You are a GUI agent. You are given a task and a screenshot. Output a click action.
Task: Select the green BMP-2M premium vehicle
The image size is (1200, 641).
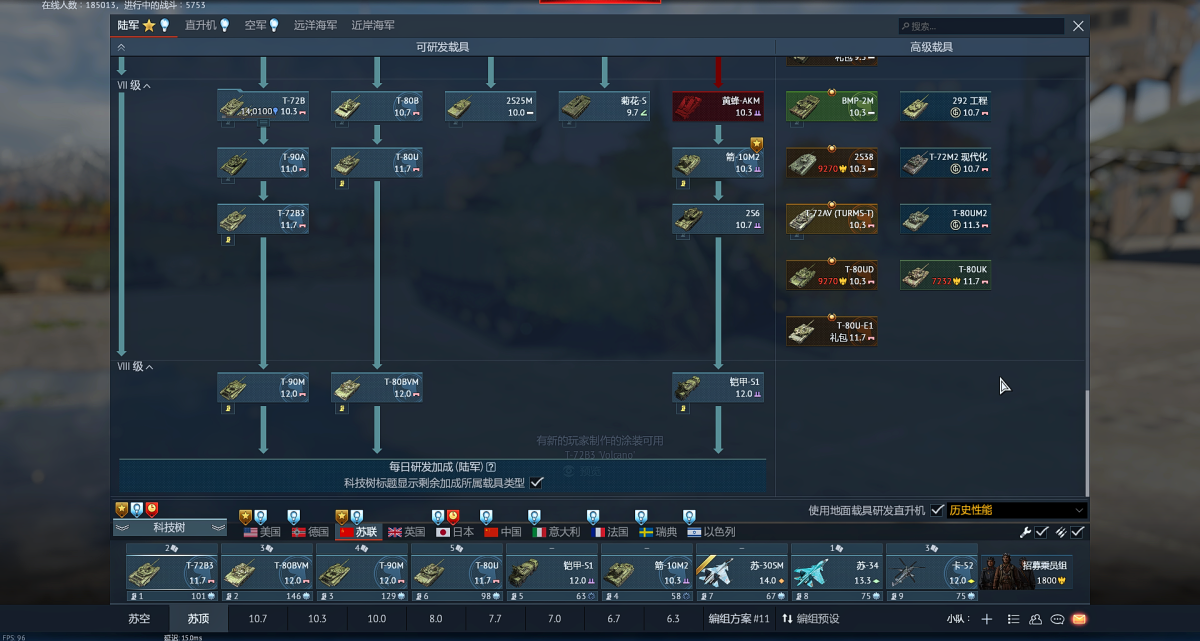[x=832, y=106]
